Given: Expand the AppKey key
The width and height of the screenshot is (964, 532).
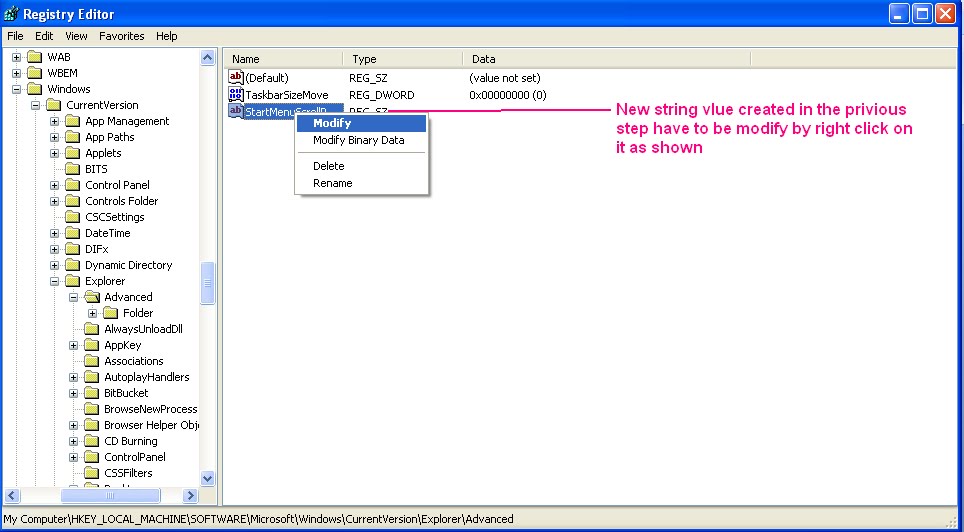Looking at the screenshot, I should tap(74, 345).
